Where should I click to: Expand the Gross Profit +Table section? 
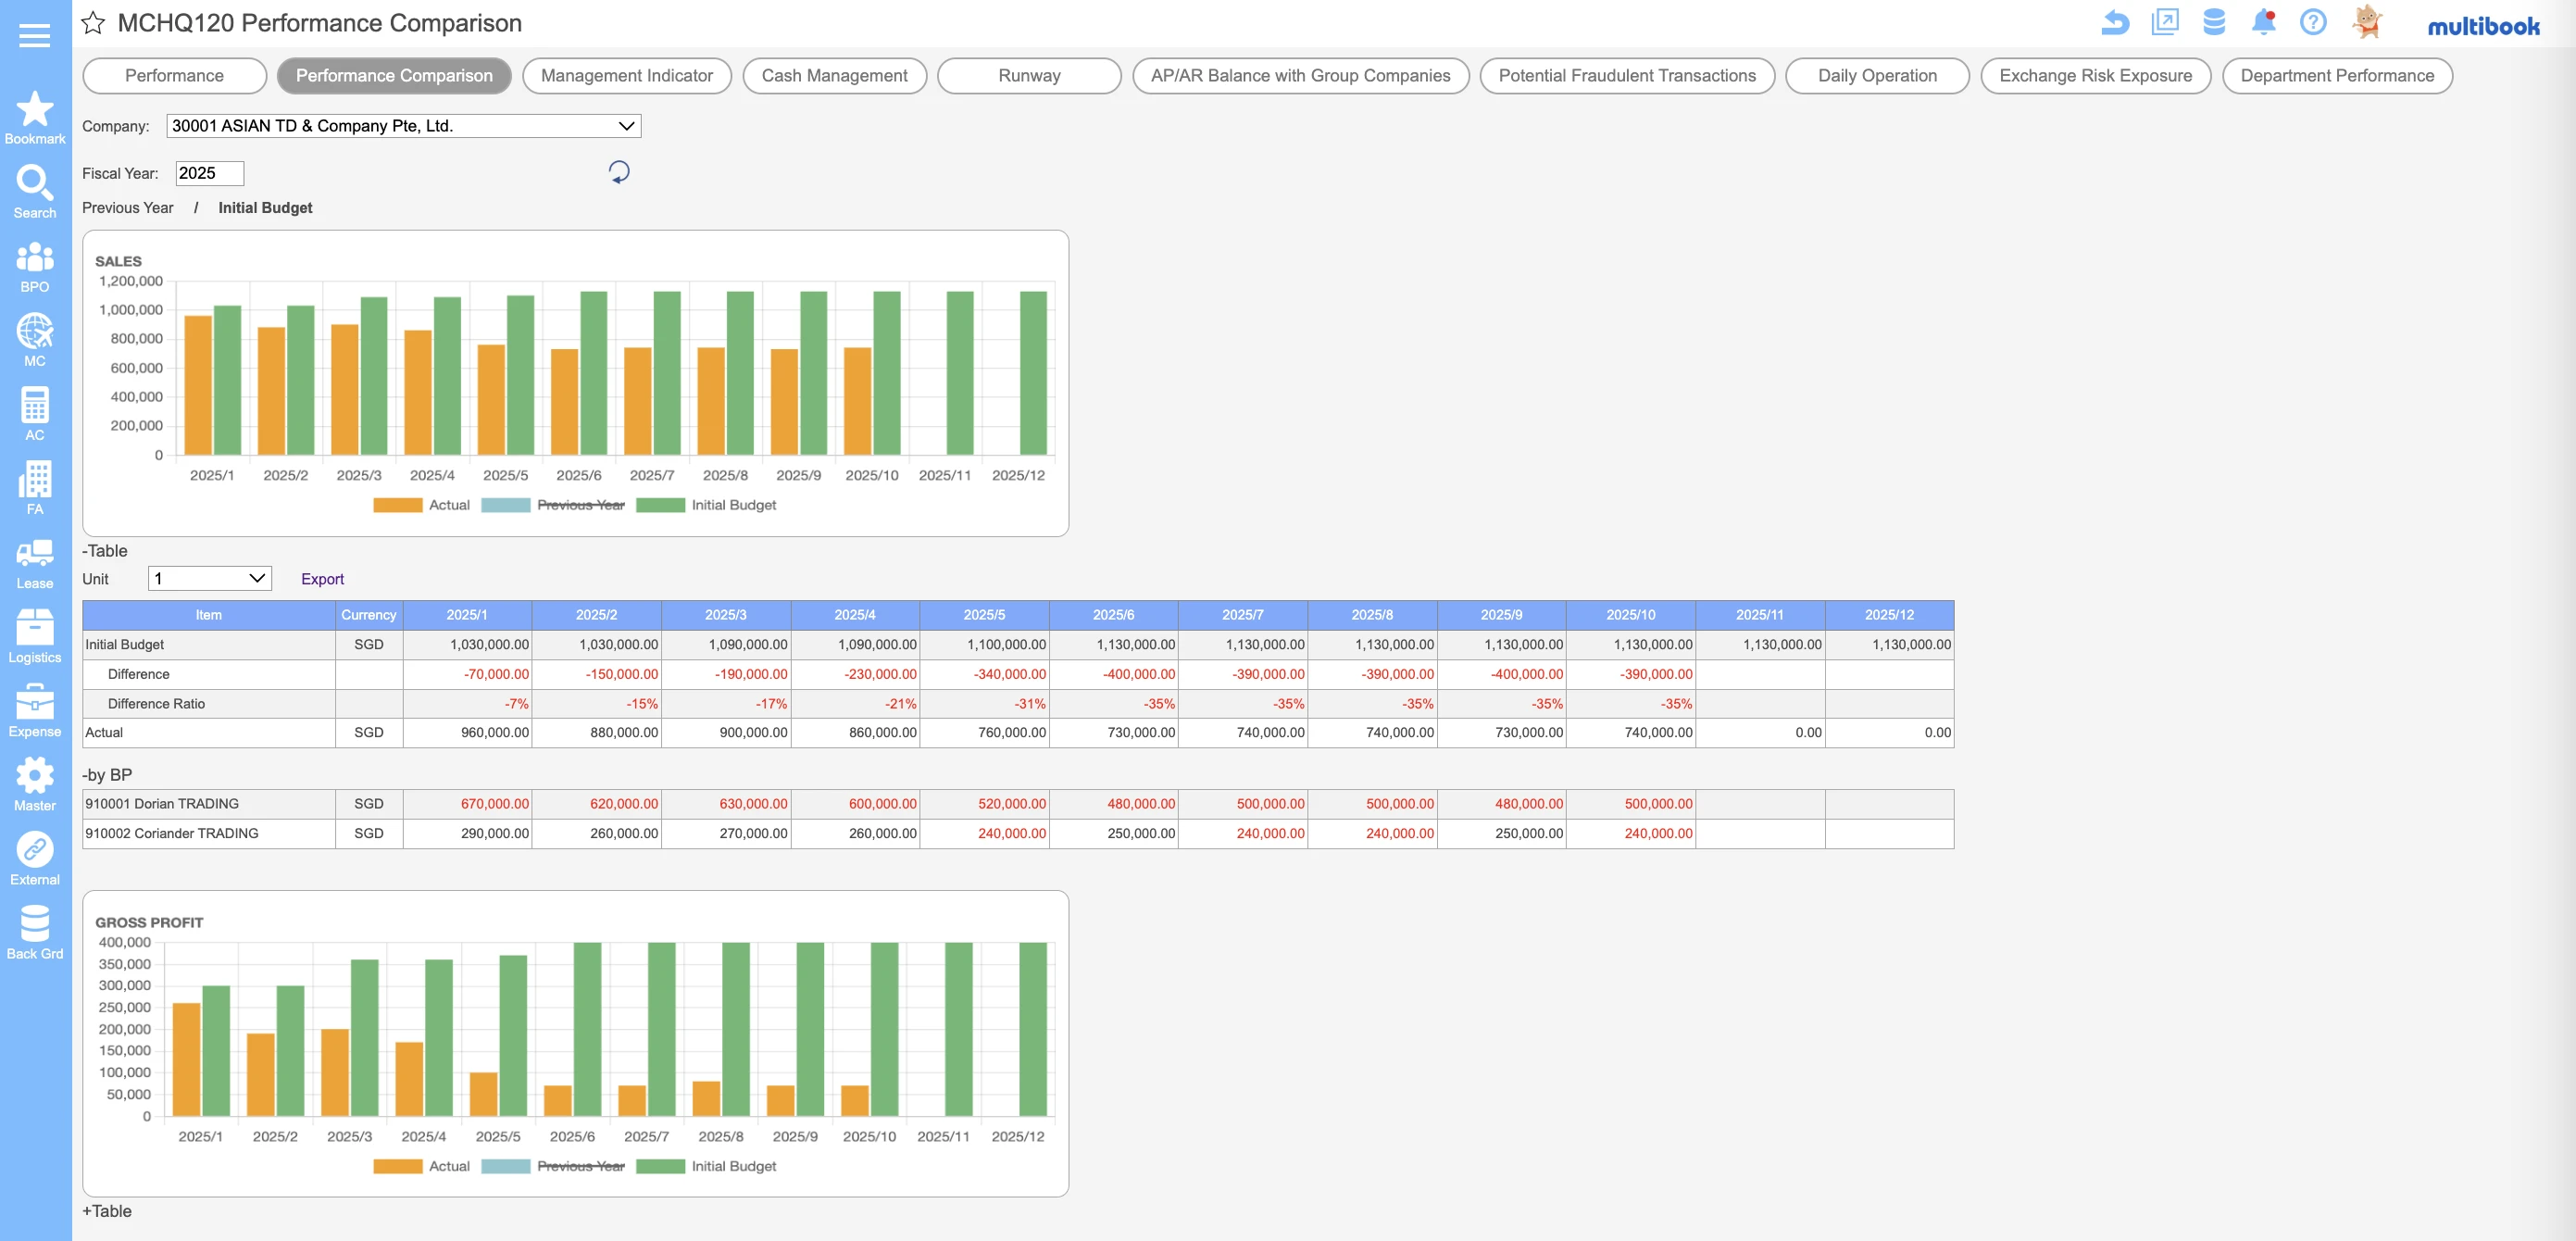coord(107,1211)
